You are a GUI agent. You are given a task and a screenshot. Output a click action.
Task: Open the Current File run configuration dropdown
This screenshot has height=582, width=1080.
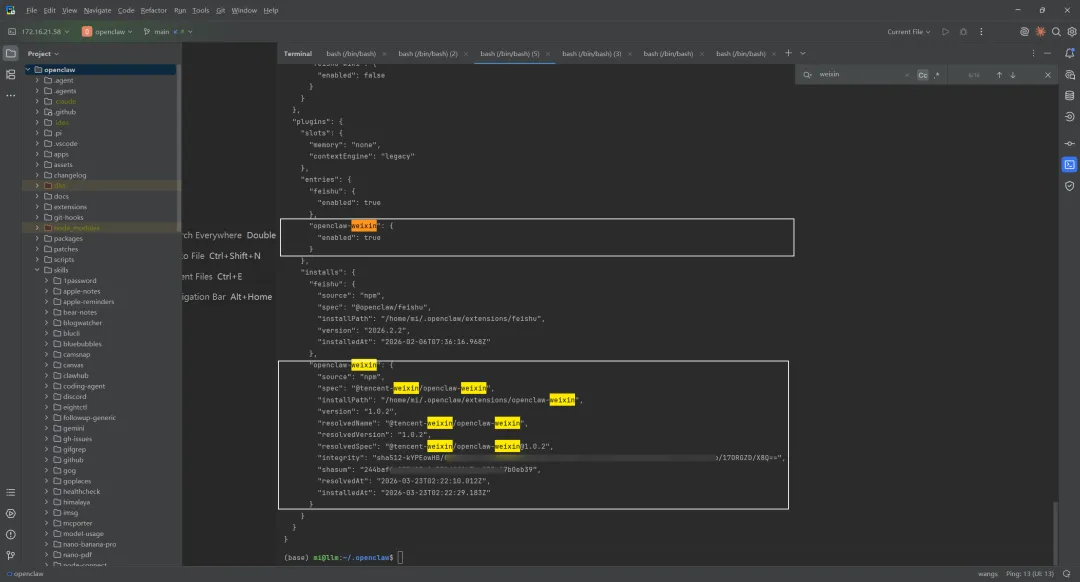pos(908,32)
